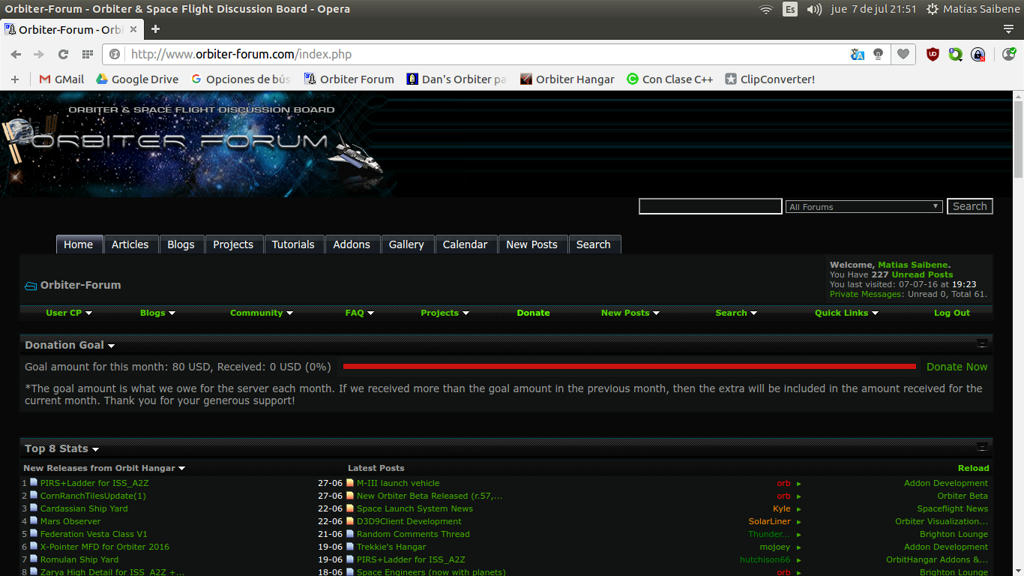Click the red donation progress bar
Image resolution: width=1024 pixels, height=576 pixels.
(629, 366)
